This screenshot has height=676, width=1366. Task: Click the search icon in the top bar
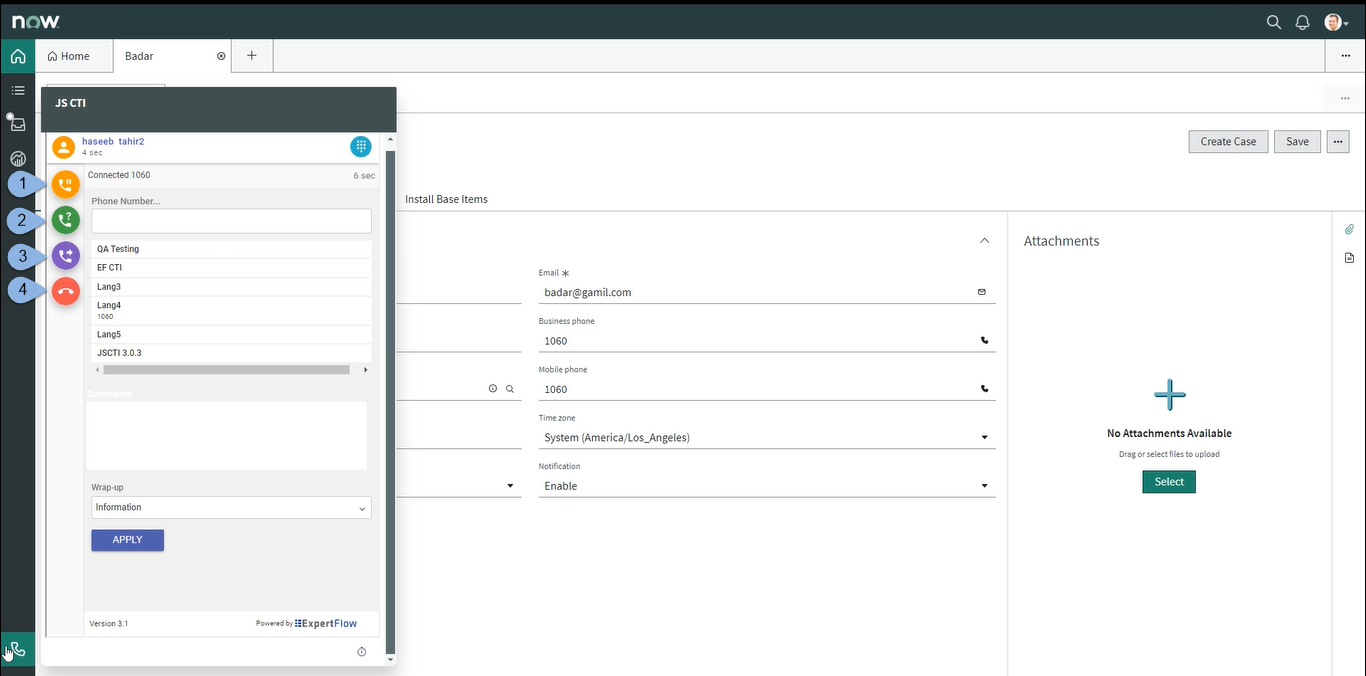1273,21
